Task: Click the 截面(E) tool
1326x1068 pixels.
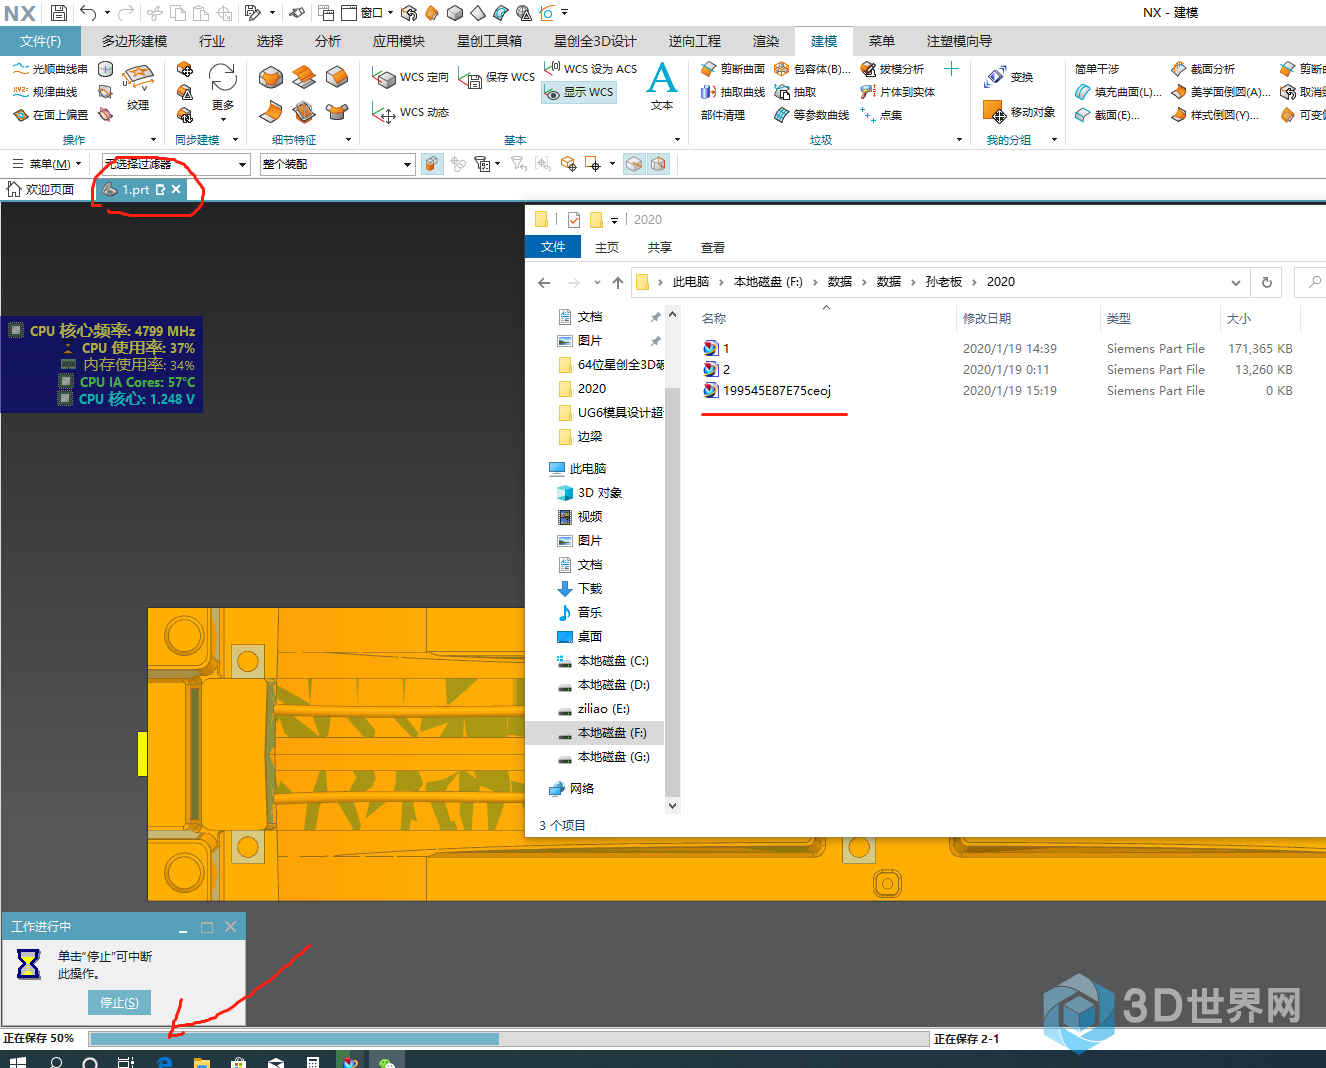Action: click(x=1107, y=115)
